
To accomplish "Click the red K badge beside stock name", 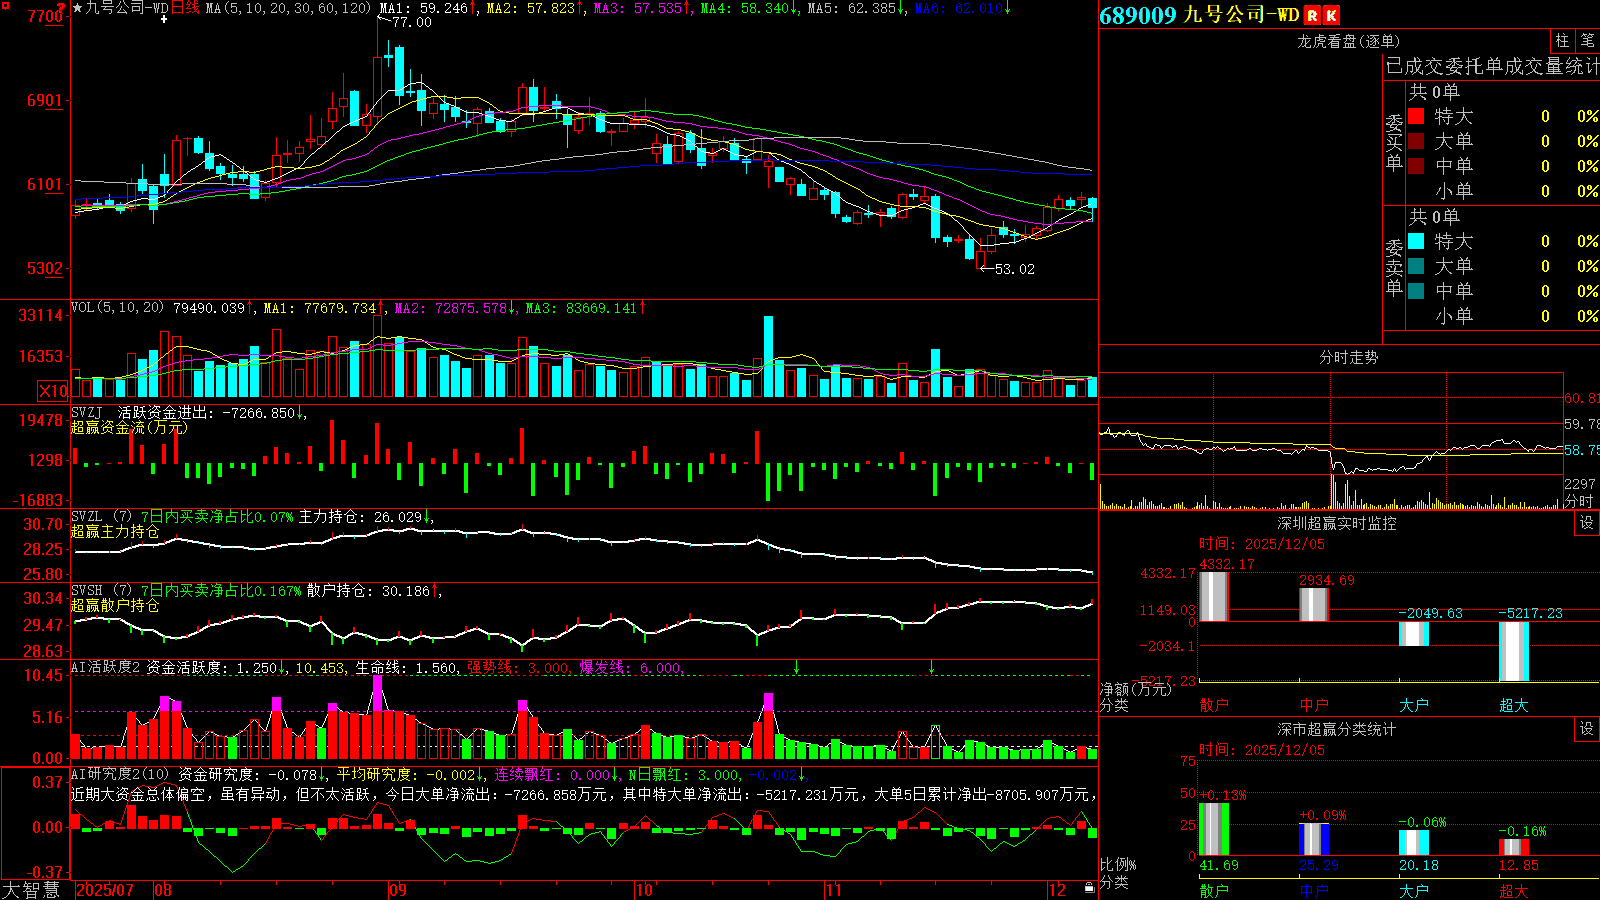I will pyautogui.click(x=1331, y=15).
